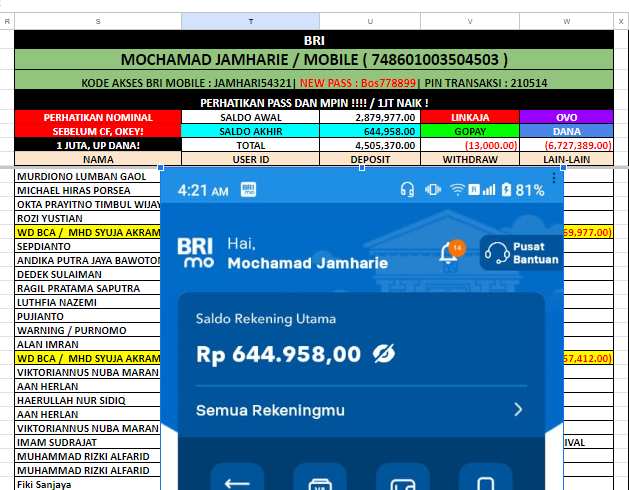
Task: Select SALDO AWAL value 2,879,977.00
Action: point(370,117)
